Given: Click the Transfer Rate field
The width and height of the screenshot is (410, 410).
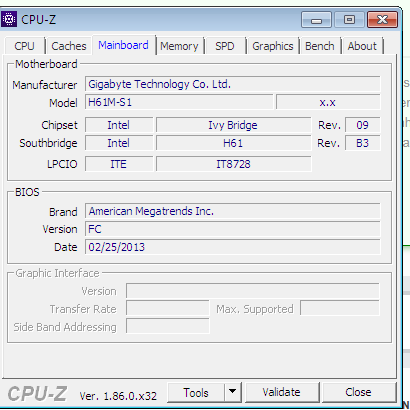Looking at the screenshot, I should click(168, 308).
